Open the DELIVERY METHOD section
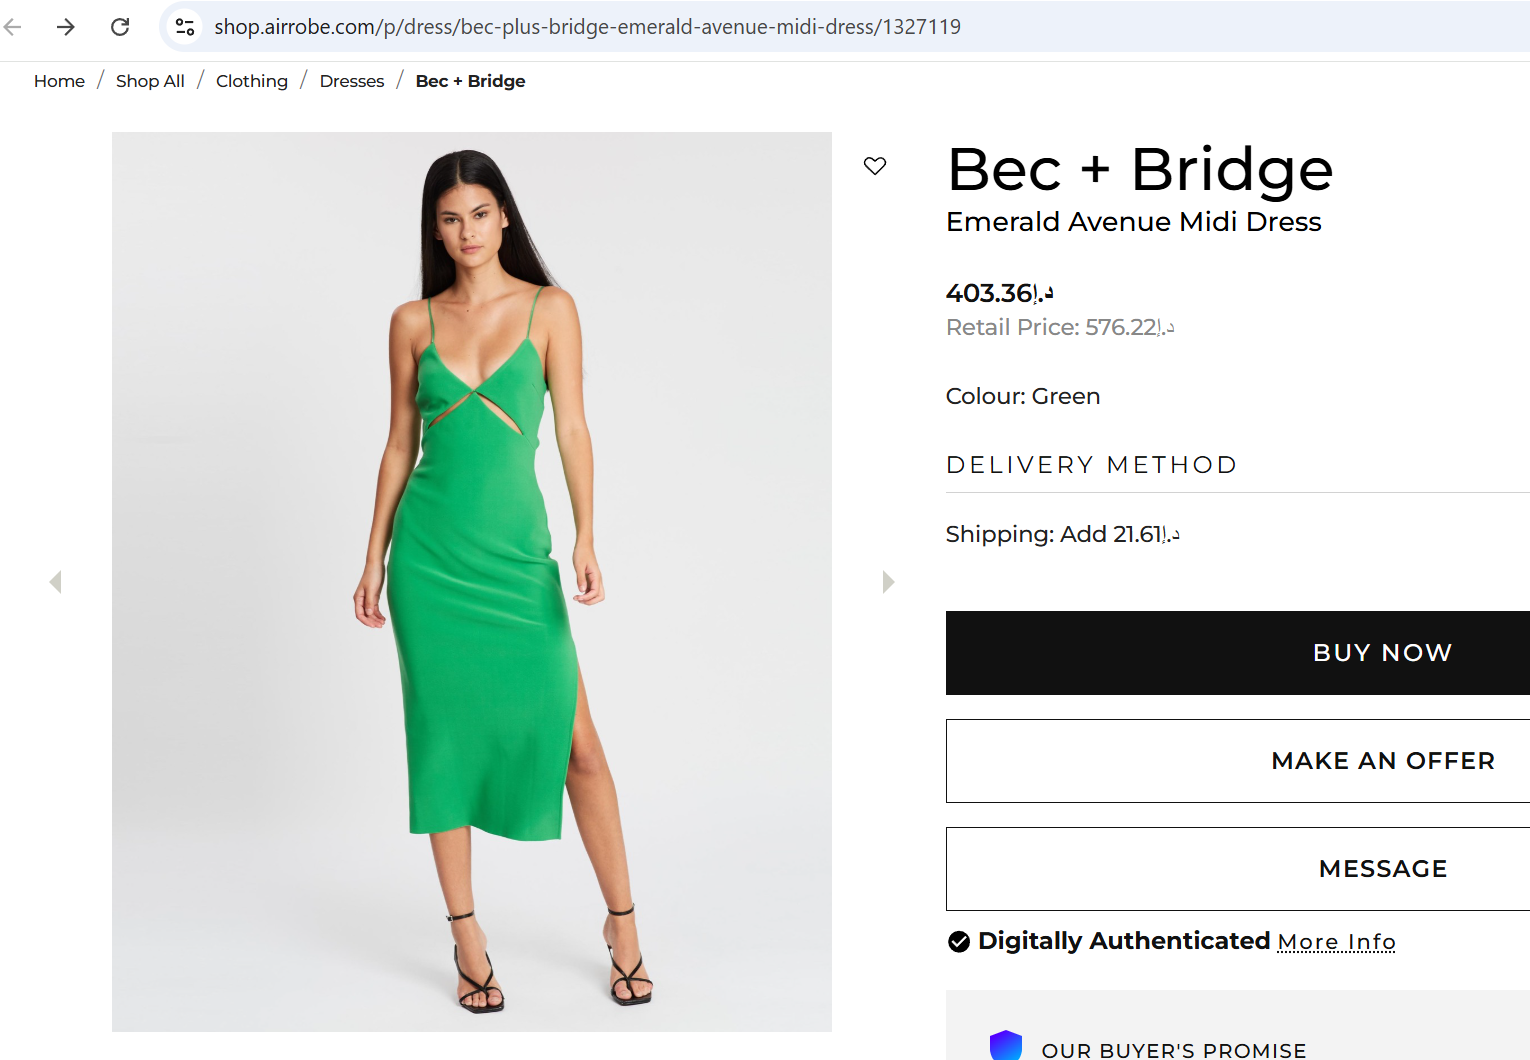This screenshot has height=1060, width=1530. [x=1091, y=464]
